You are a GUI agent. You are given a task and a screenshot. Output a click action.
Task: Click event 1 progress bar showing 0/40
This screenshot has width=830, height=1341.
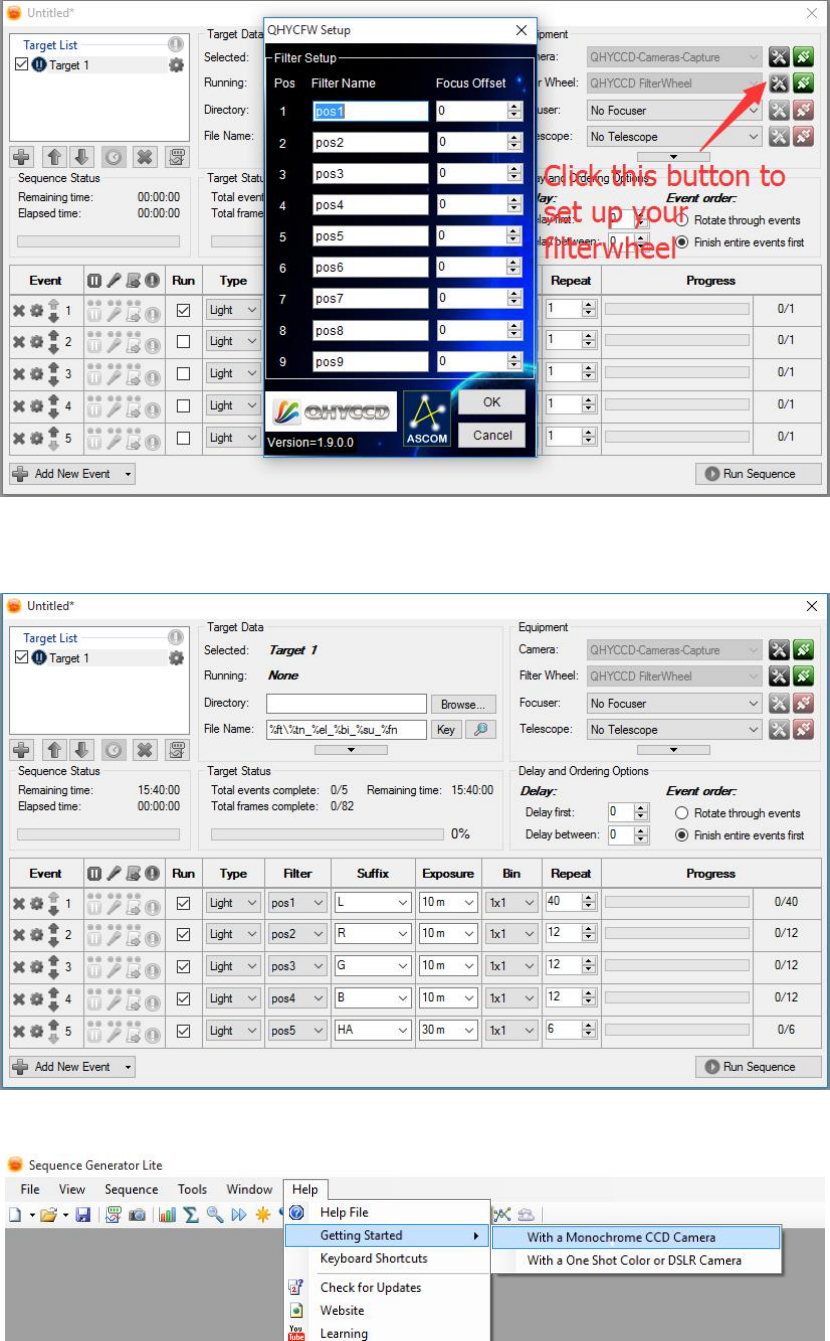[x=676, y=903]
